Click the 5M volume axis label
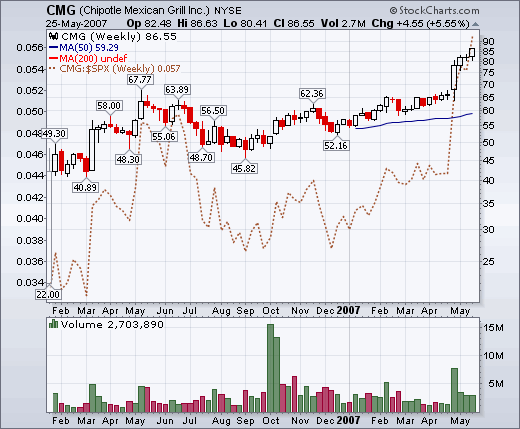This screenshot has height=429, width=520. (x=496, y=384)
